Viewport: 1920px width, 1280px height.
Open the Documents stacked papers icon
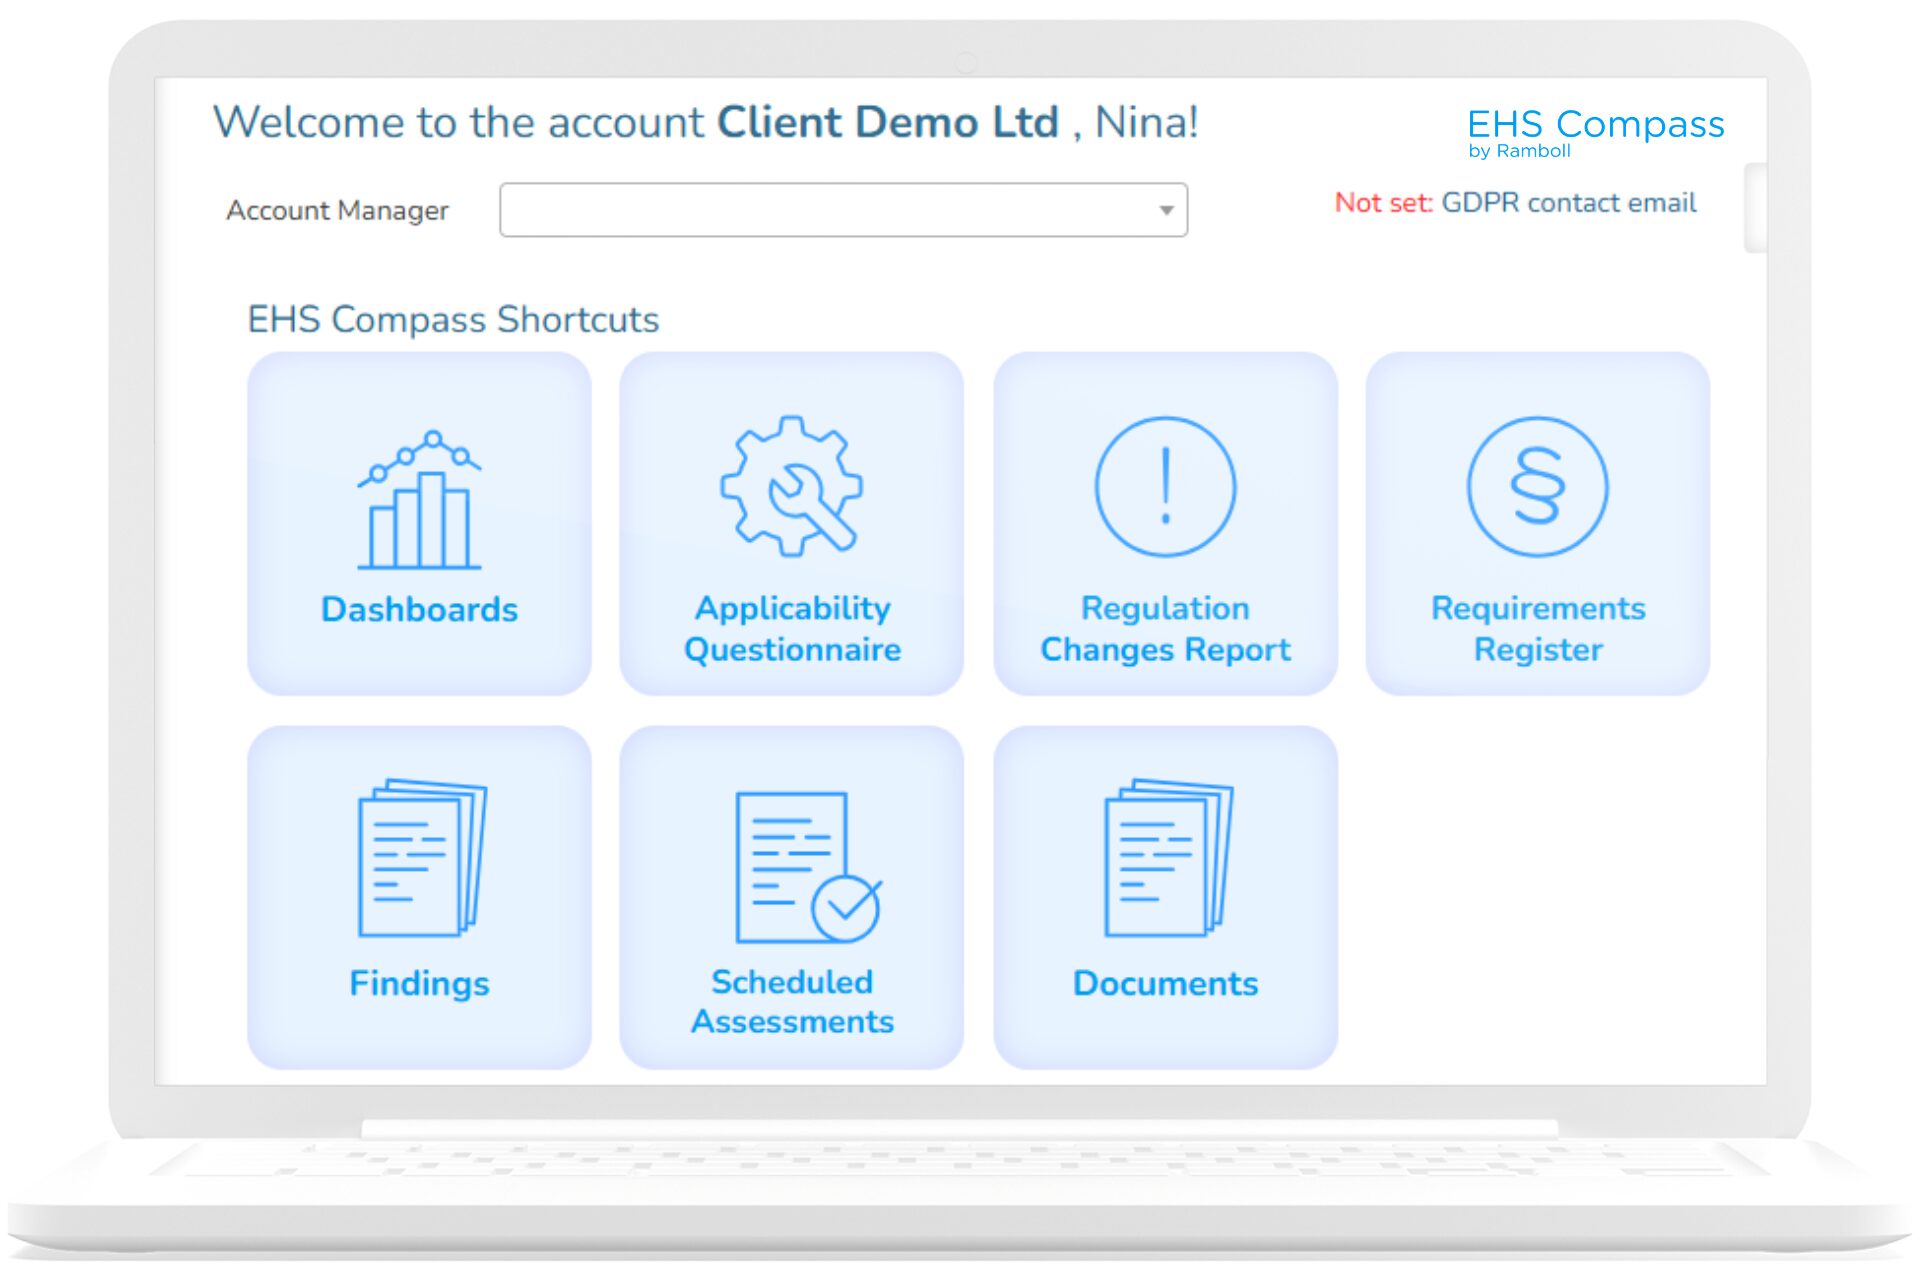click(1168, 858)
